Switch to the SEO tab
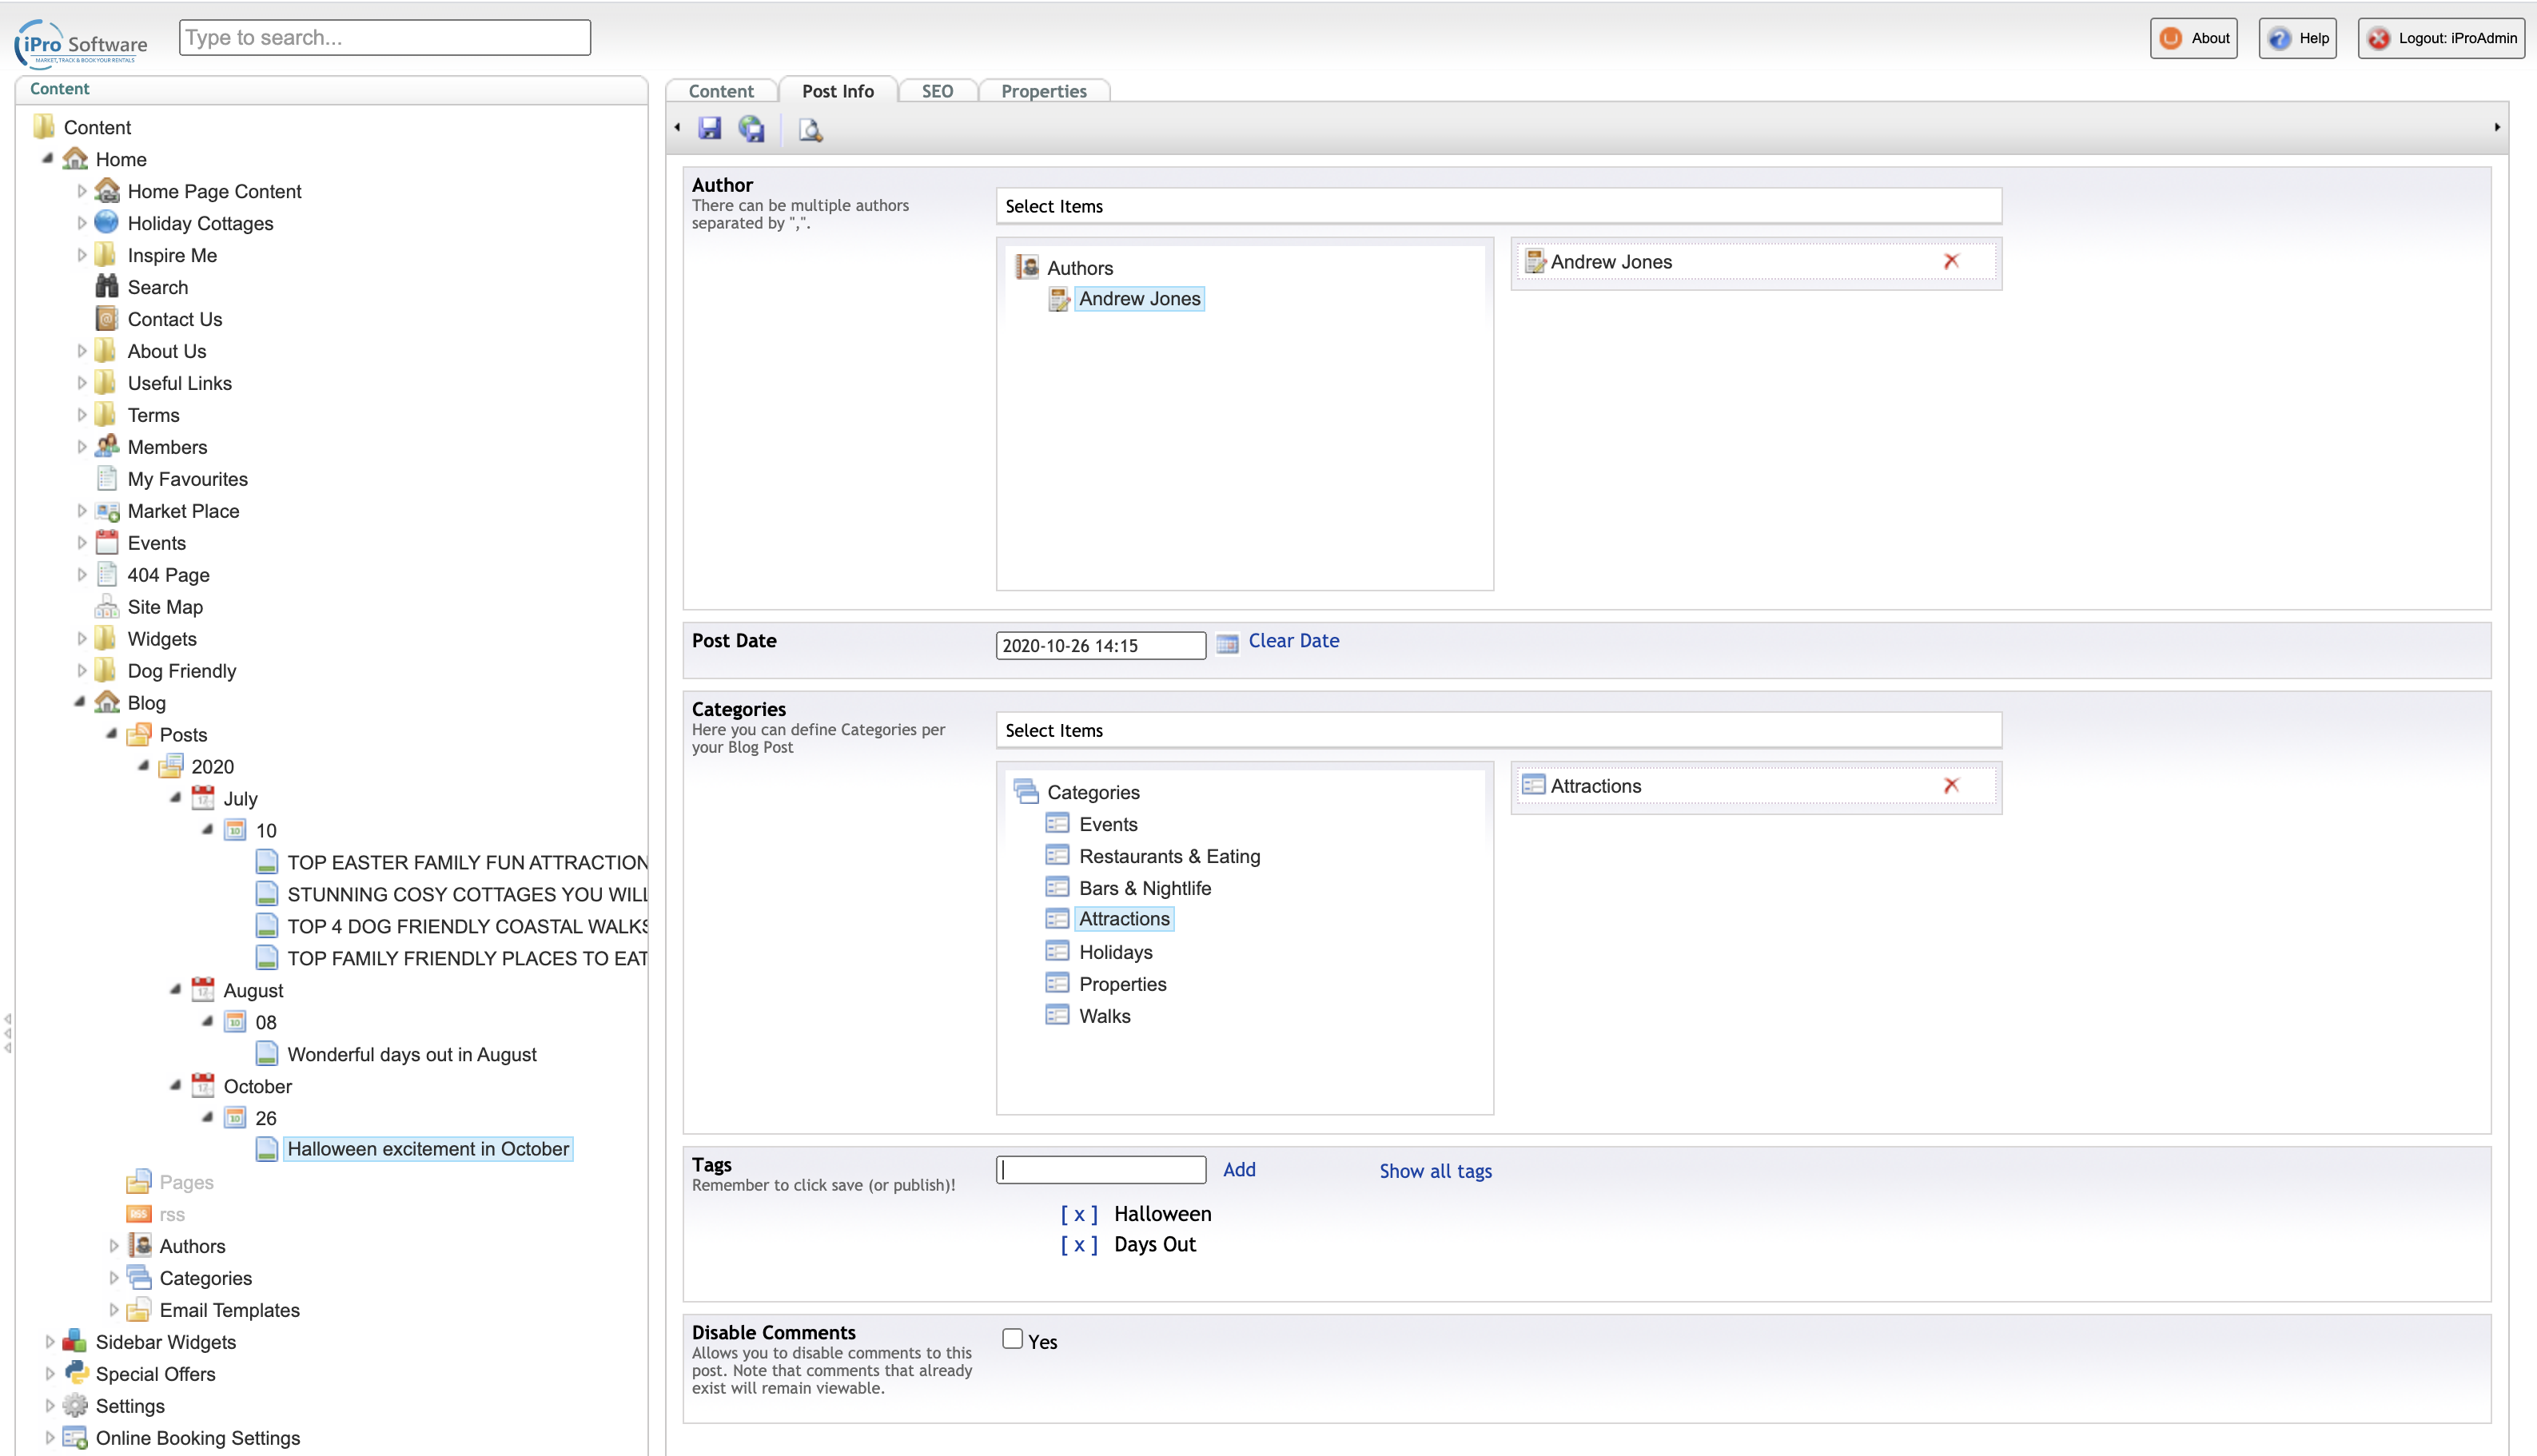This screenshot has width=2537, height=1456. [937, 91]
